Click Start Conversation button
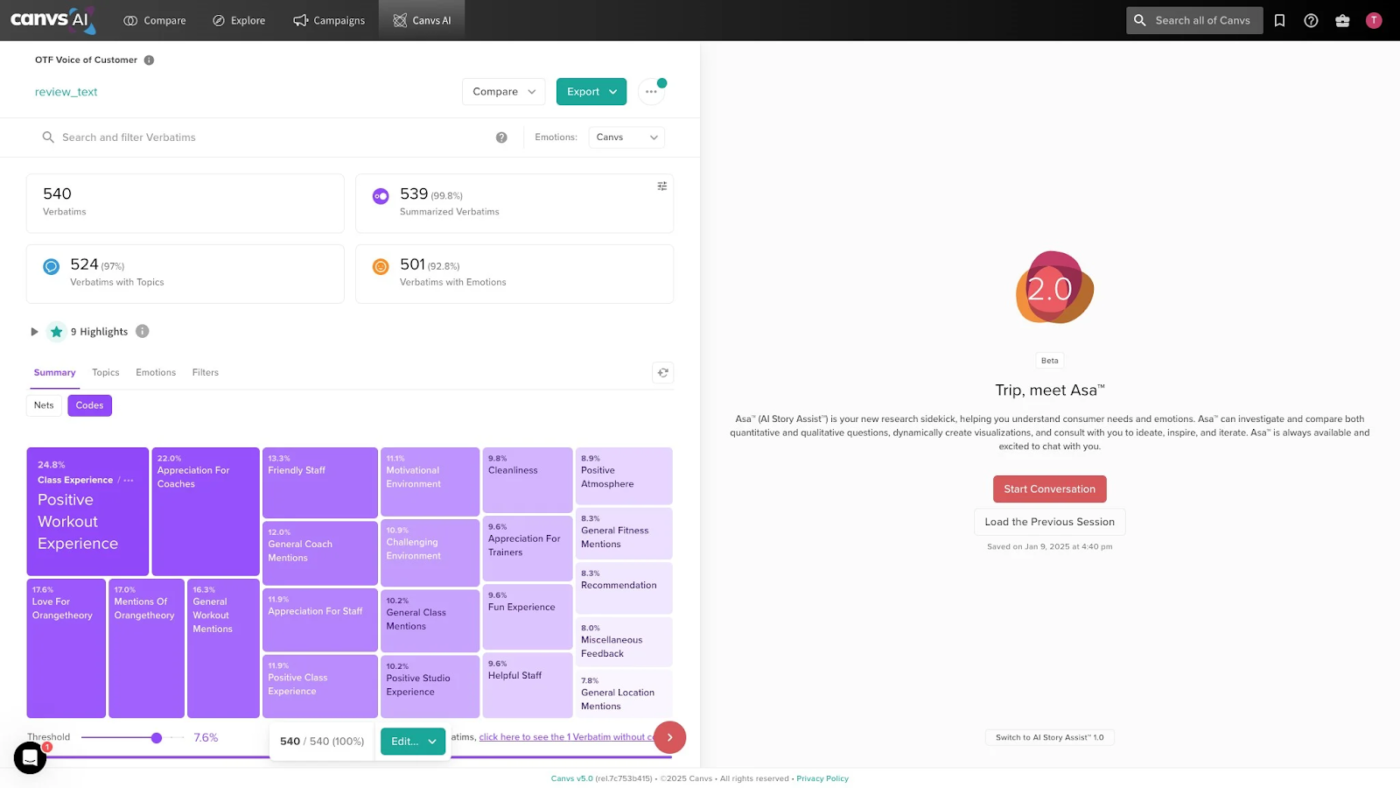This screenshot has width=1400, height=788. 1050,489
